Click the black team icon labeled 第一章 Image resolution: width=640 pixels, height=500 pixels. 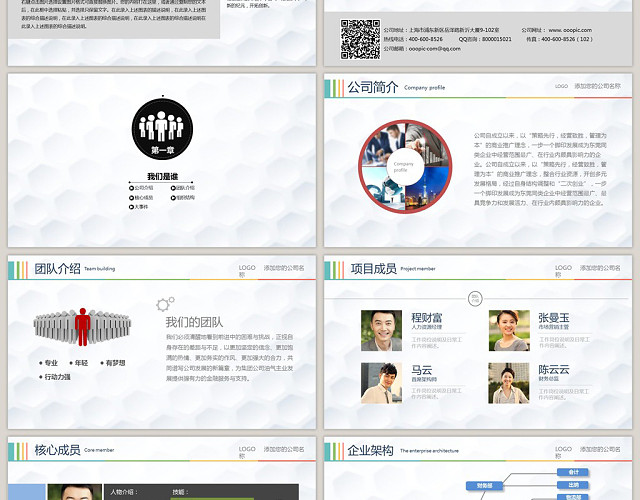(x=162, y=129)
